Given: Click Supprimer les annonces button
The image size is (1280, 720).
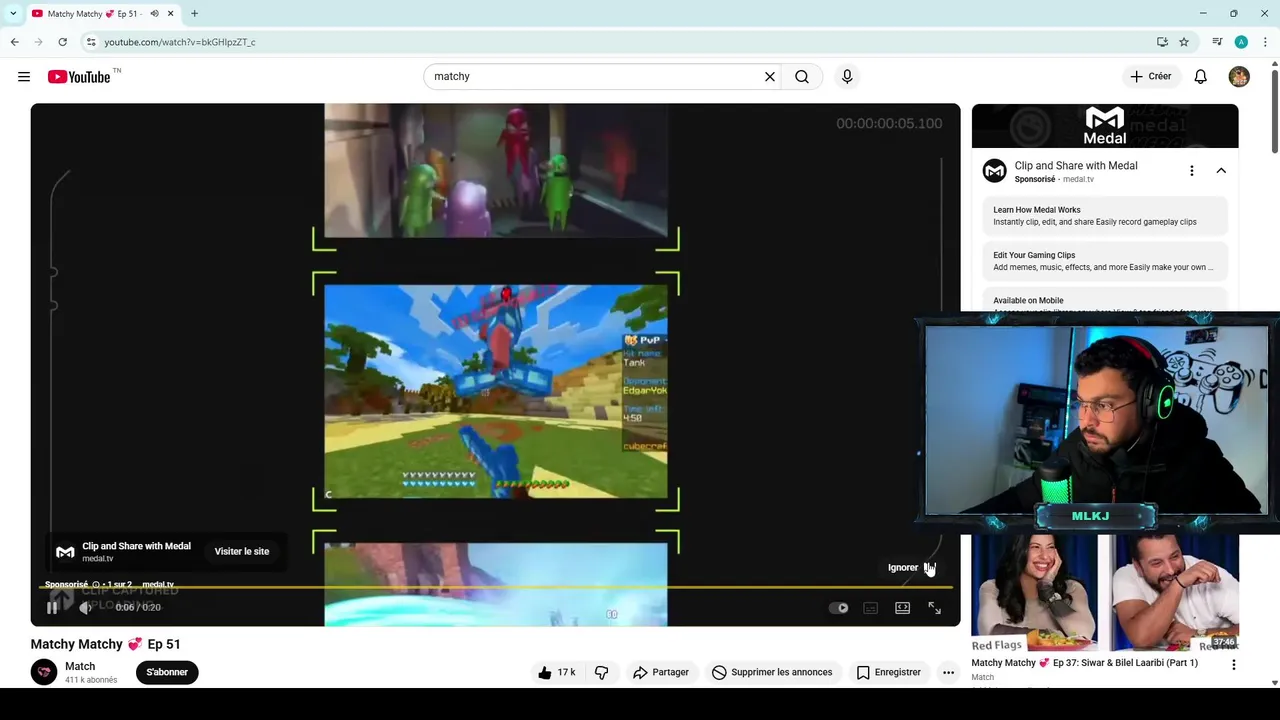Looking at the screenshot, I should (x=772, y=672).
